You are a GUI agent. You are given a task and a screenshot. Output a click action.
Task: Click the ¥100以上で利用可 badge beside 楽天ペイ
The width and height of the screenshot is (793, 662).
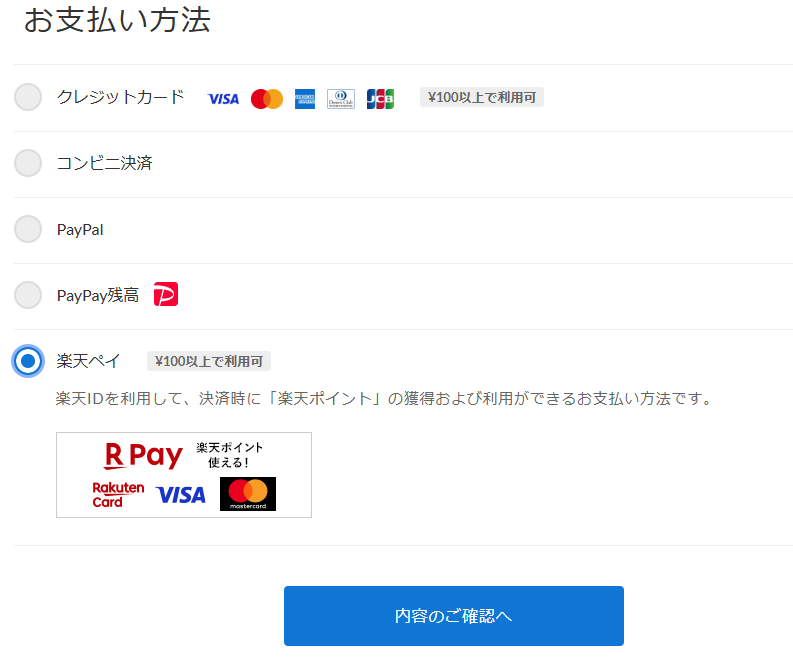pyautogui.click(x=209, y=361)
